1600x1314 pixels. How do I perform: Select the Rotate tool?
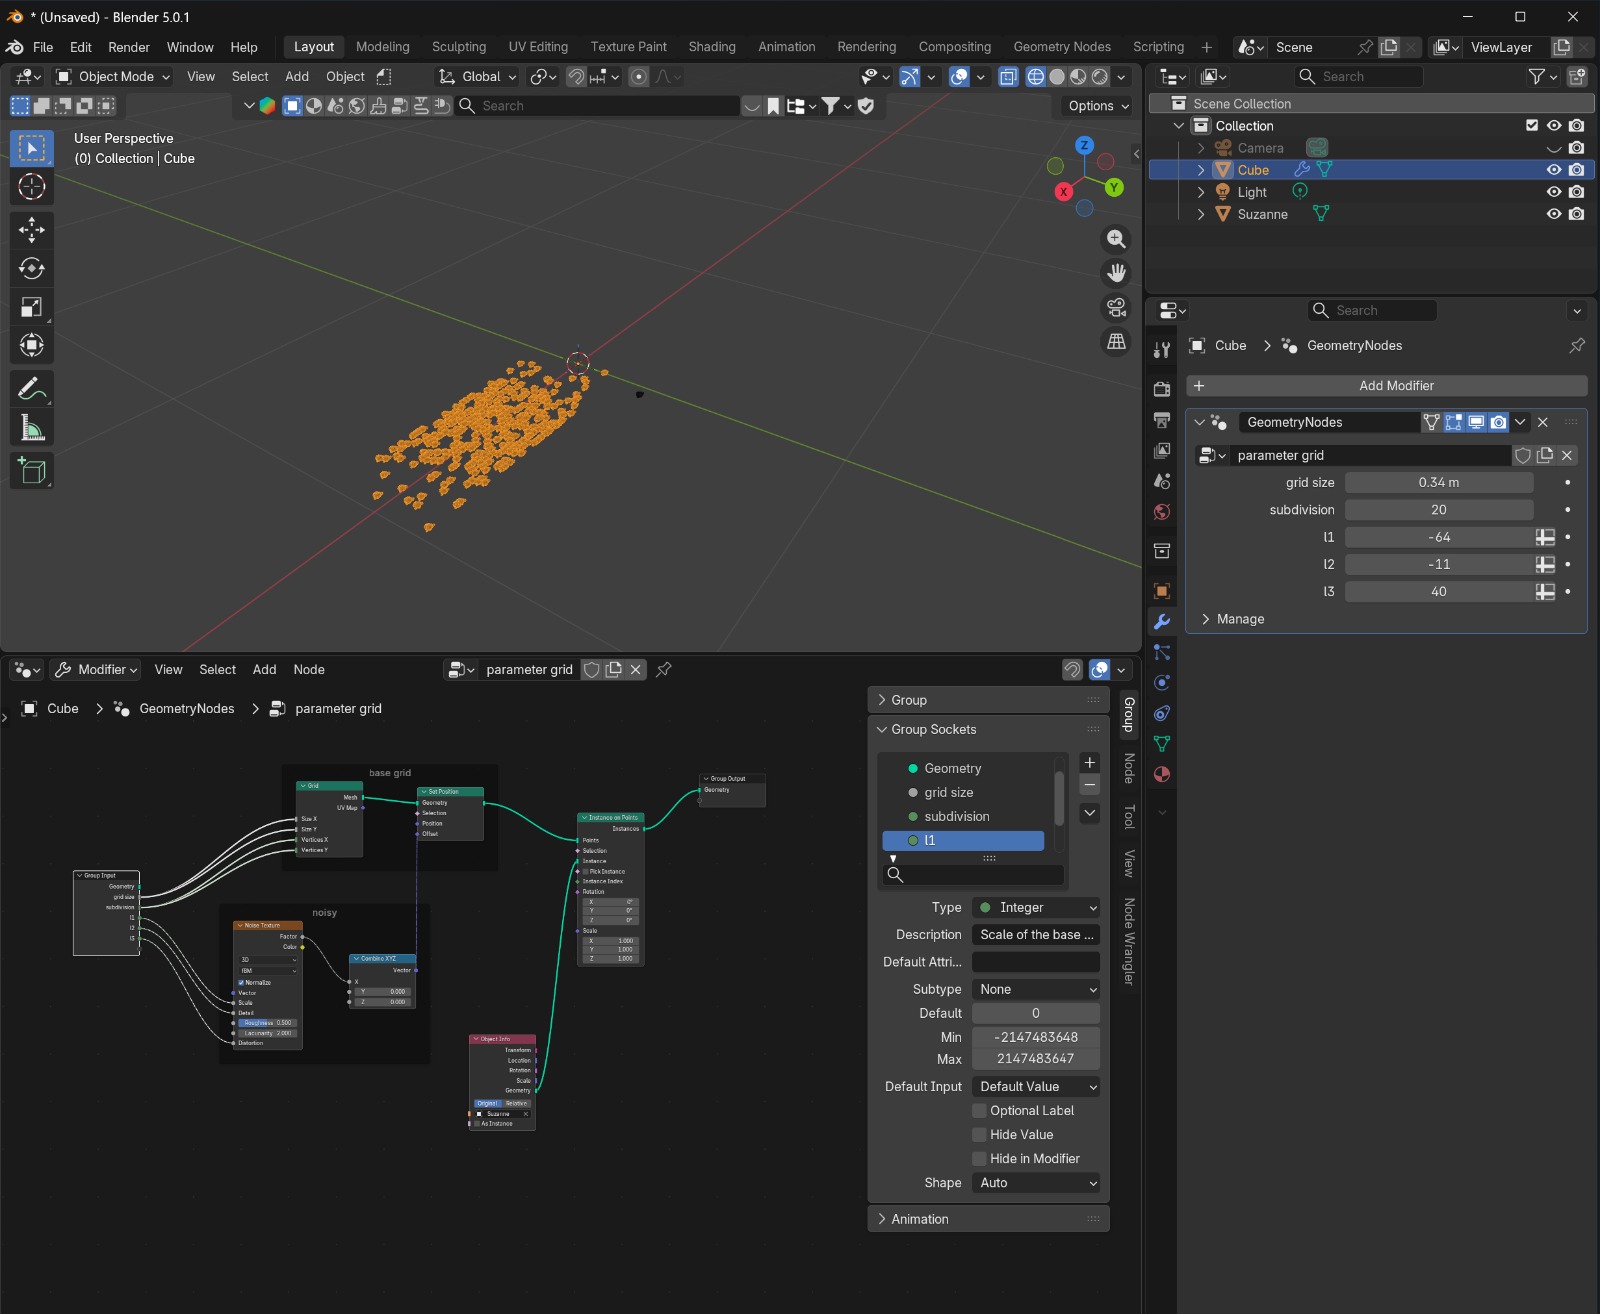click(32, 268)
